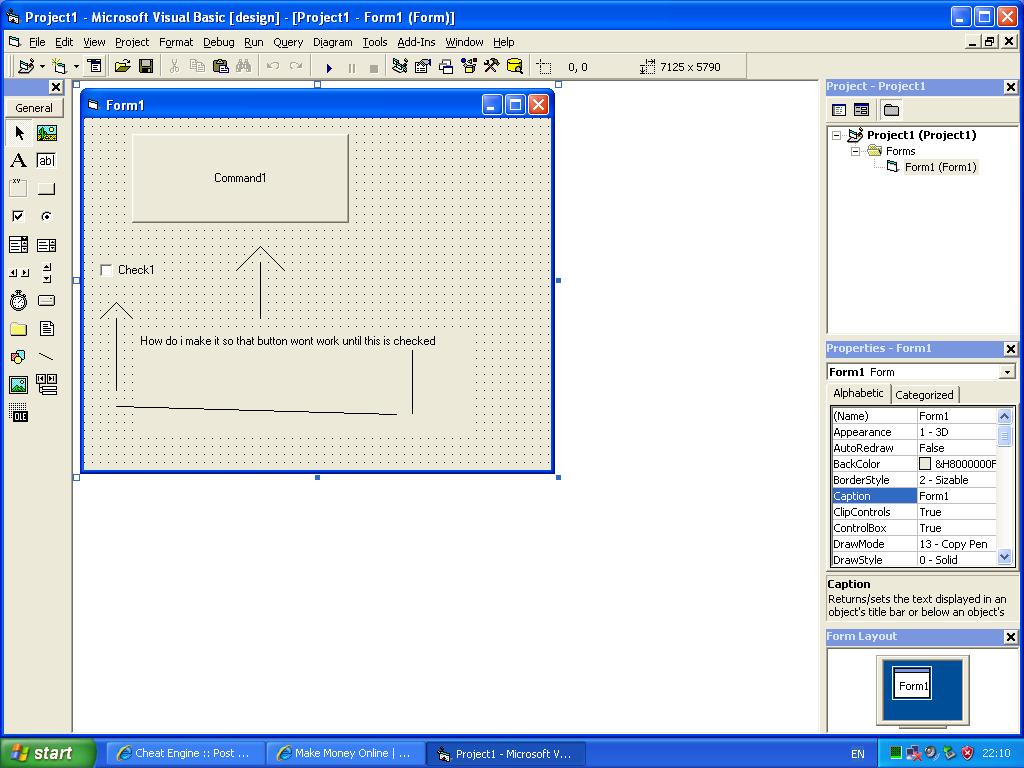This screenshot has height=768, width=1024.
Task: Save the project using the toolbar disk icon
Action: 146,67
